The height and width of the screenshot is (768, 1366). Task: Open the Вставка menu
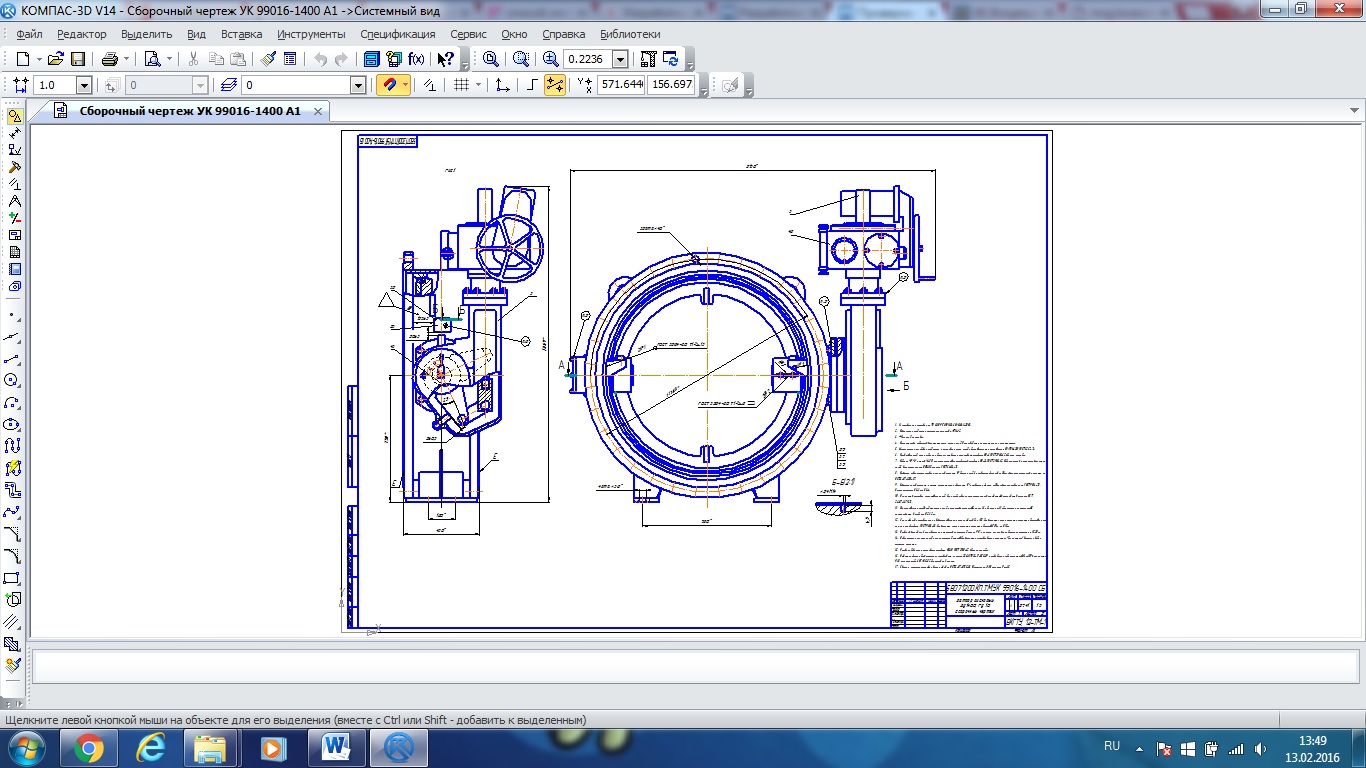pyautogui.click(x=242, y=34)
